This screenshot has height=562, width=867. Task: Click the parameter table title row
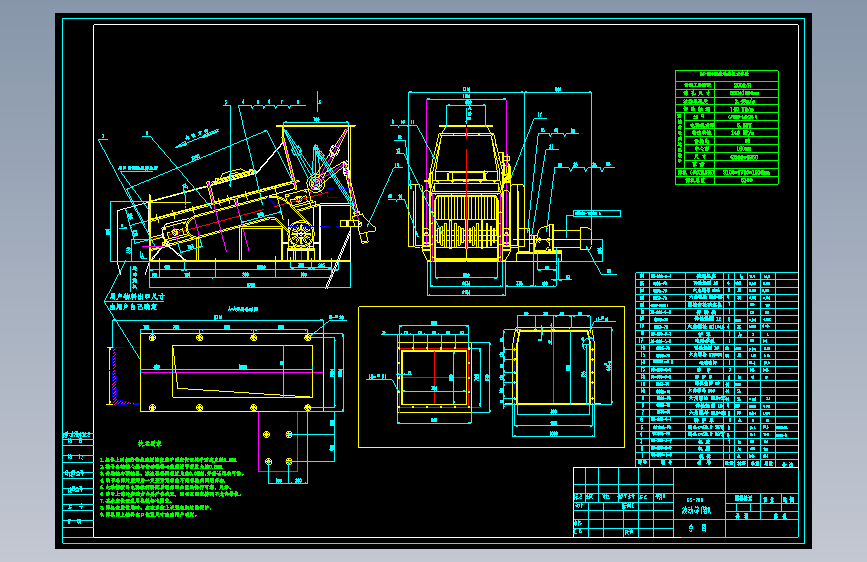click(727, 74)
